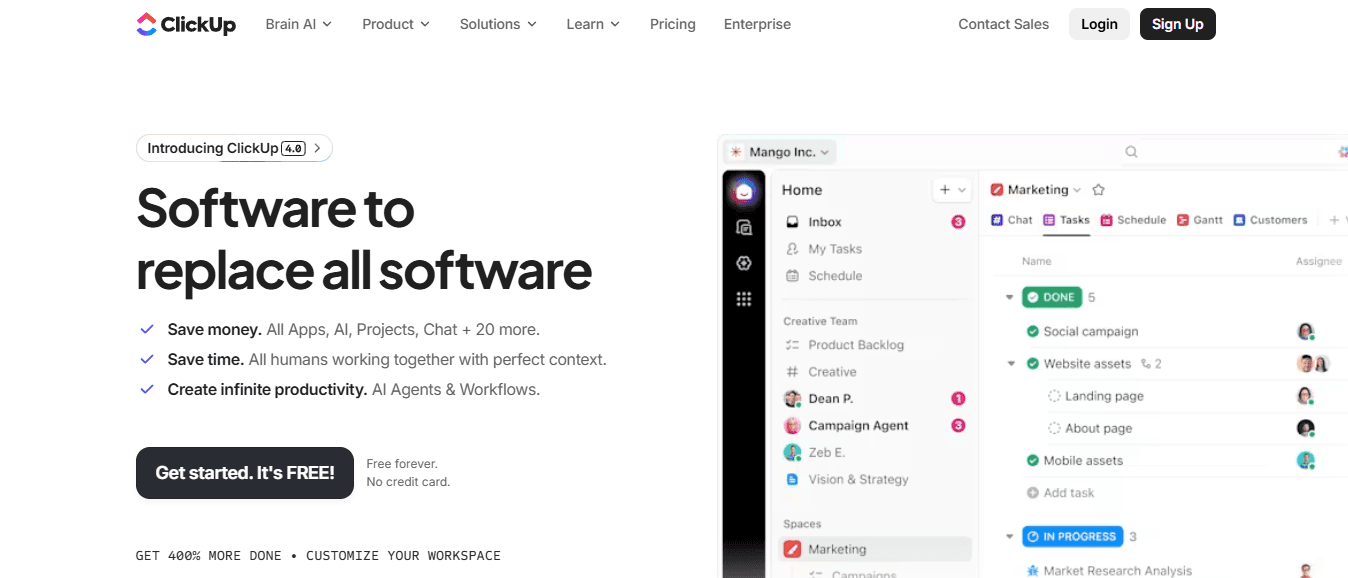Click Add task under Mobile assets
This screenshot has width=1348, height=578.
tap(1061, 493)
